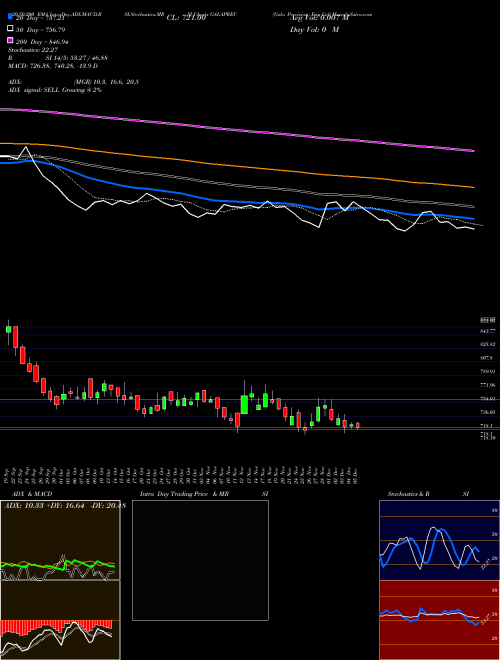Click the 'Stochastics & R' panel title
This screenshot has height=660, width=500.
coord(409,494)
